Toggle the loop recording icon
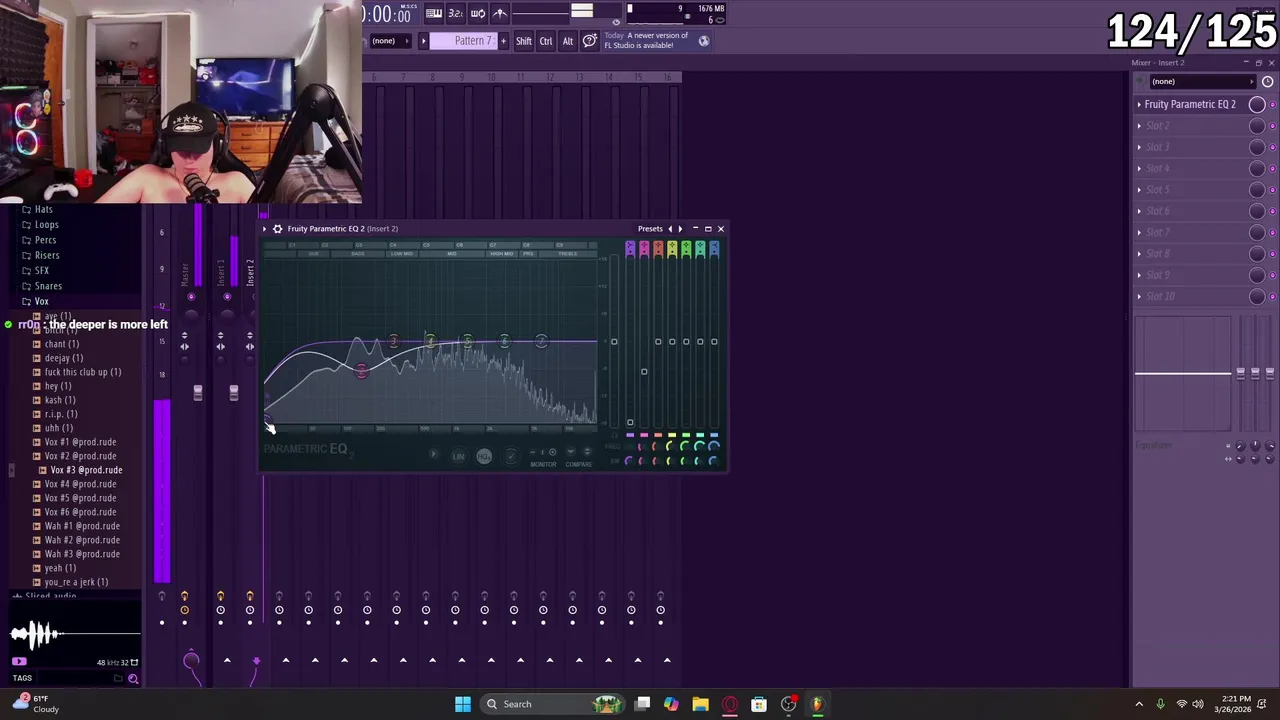The height and width of the screenshot is (720, 1280). coord(478,13)
